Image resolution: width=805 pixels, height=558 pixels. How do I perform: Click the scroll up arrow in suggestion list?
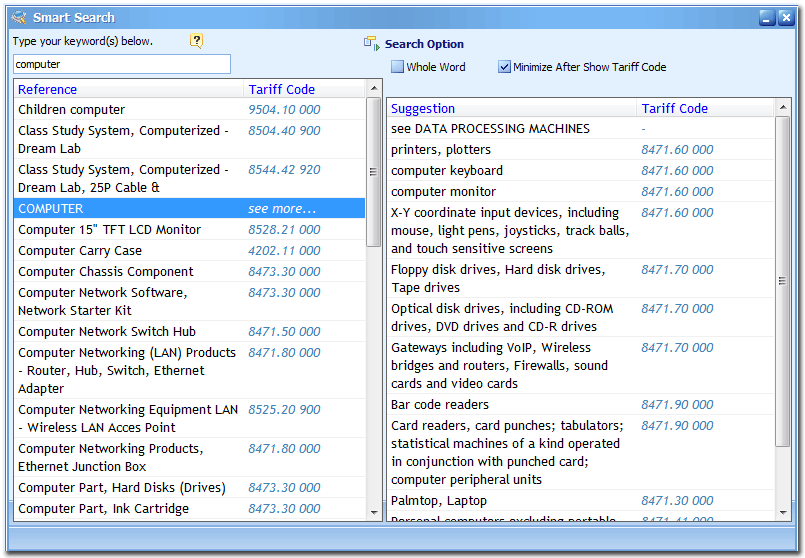(x=783, y=106)
